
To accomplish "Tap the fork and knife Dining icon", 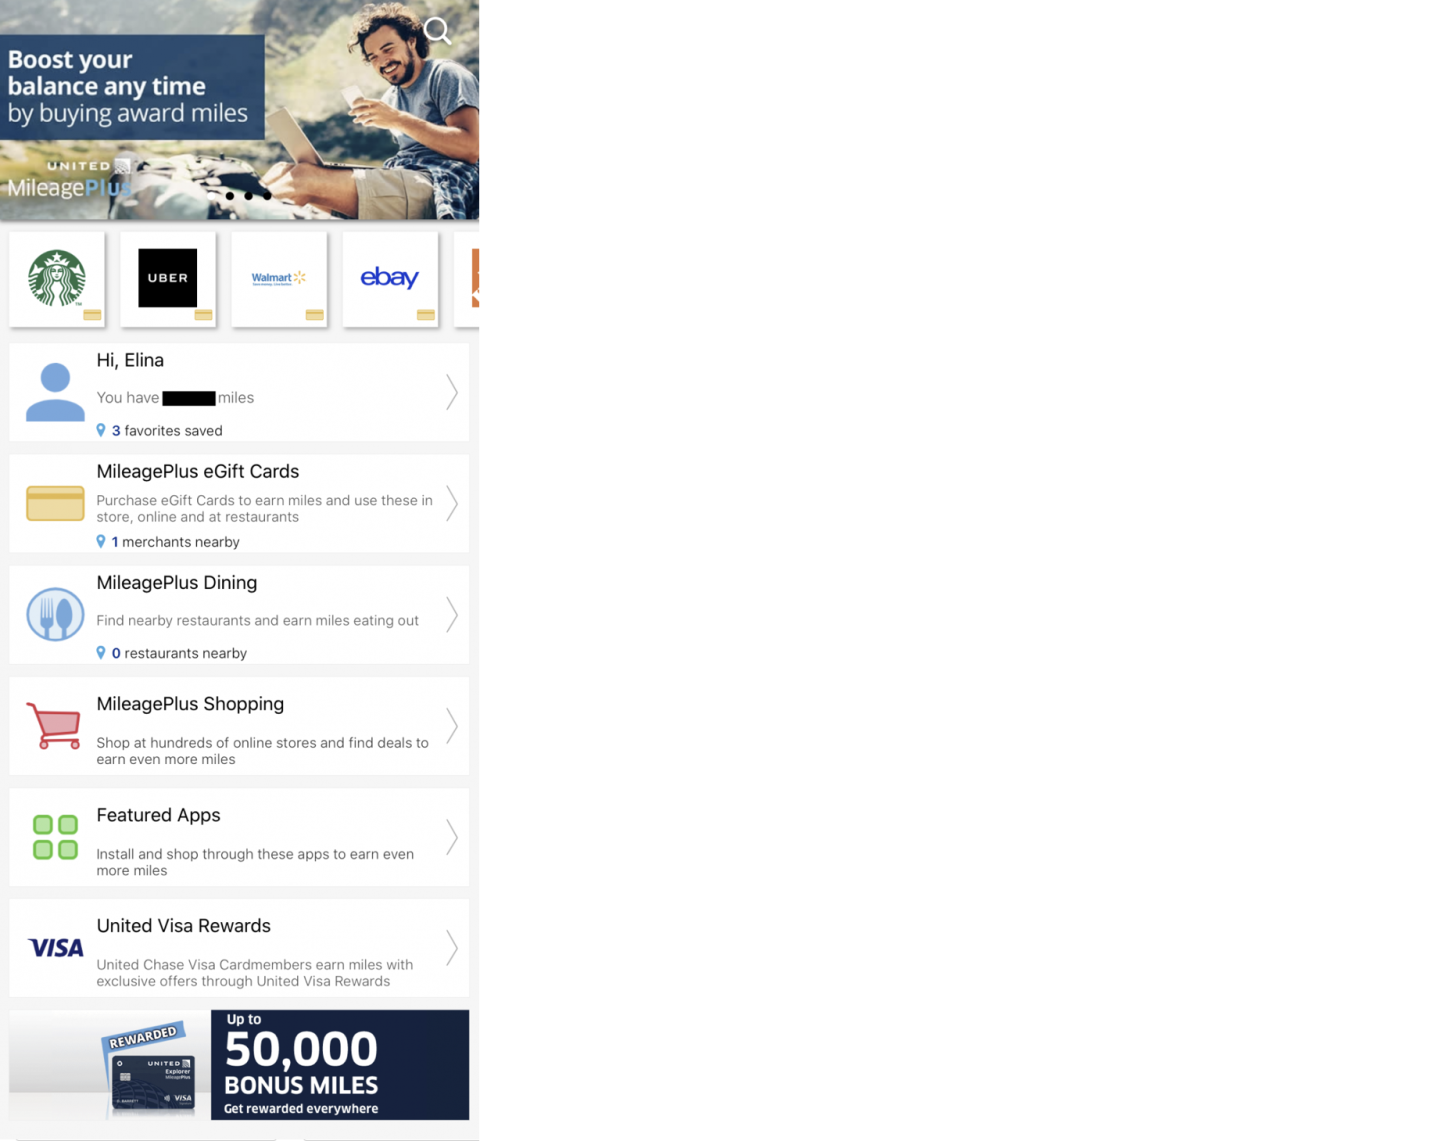I will click(x=55, y=614).
